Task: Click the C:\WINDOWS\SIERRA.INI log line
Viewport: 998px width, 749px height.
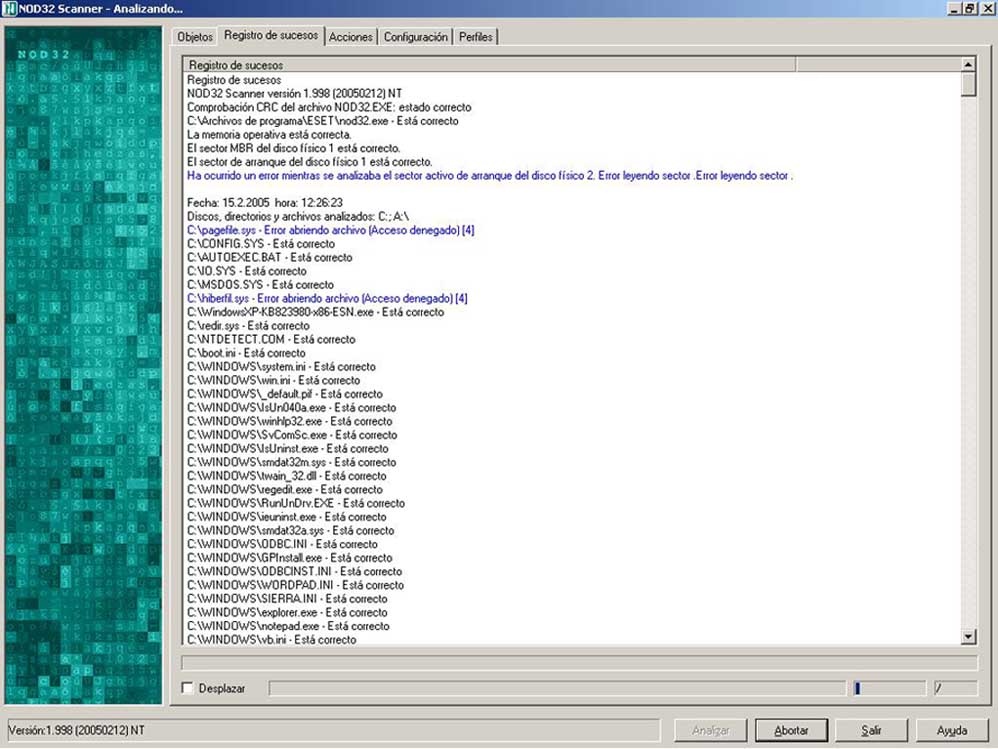Action: (287, 599)
